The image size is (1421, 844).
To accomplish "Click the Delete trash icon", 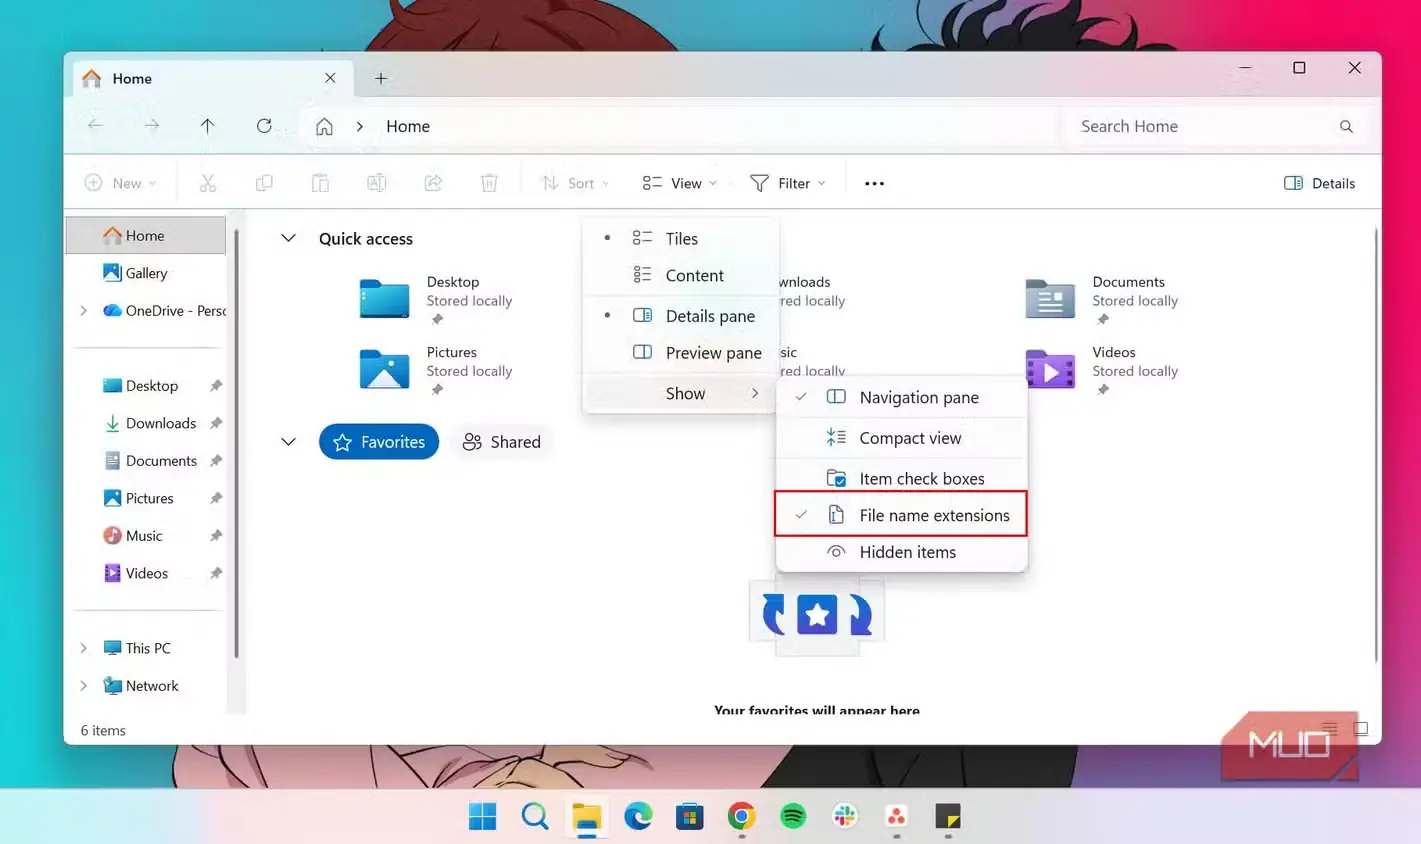I will [x=489, y=183].
